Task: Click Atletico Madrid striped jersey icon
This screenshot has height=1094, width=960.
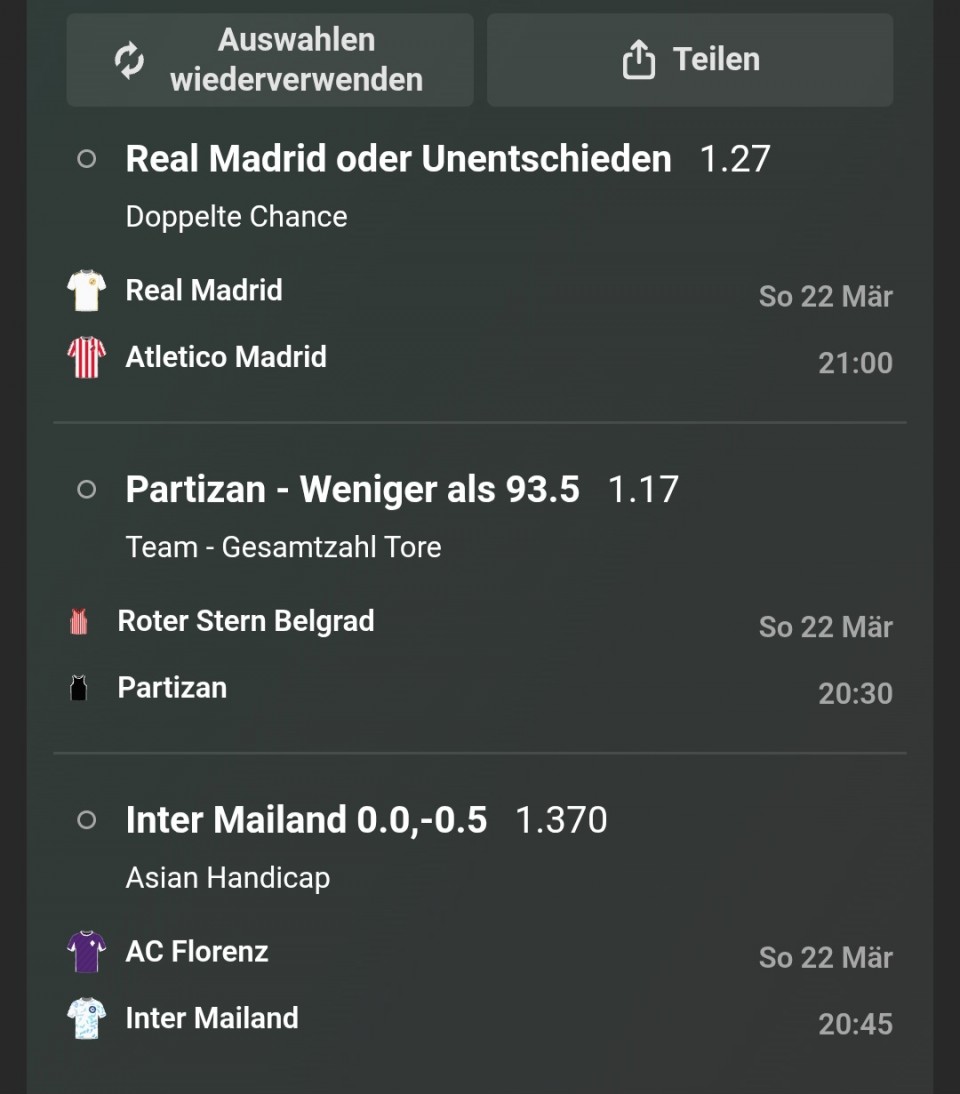Action: [87, 357]
